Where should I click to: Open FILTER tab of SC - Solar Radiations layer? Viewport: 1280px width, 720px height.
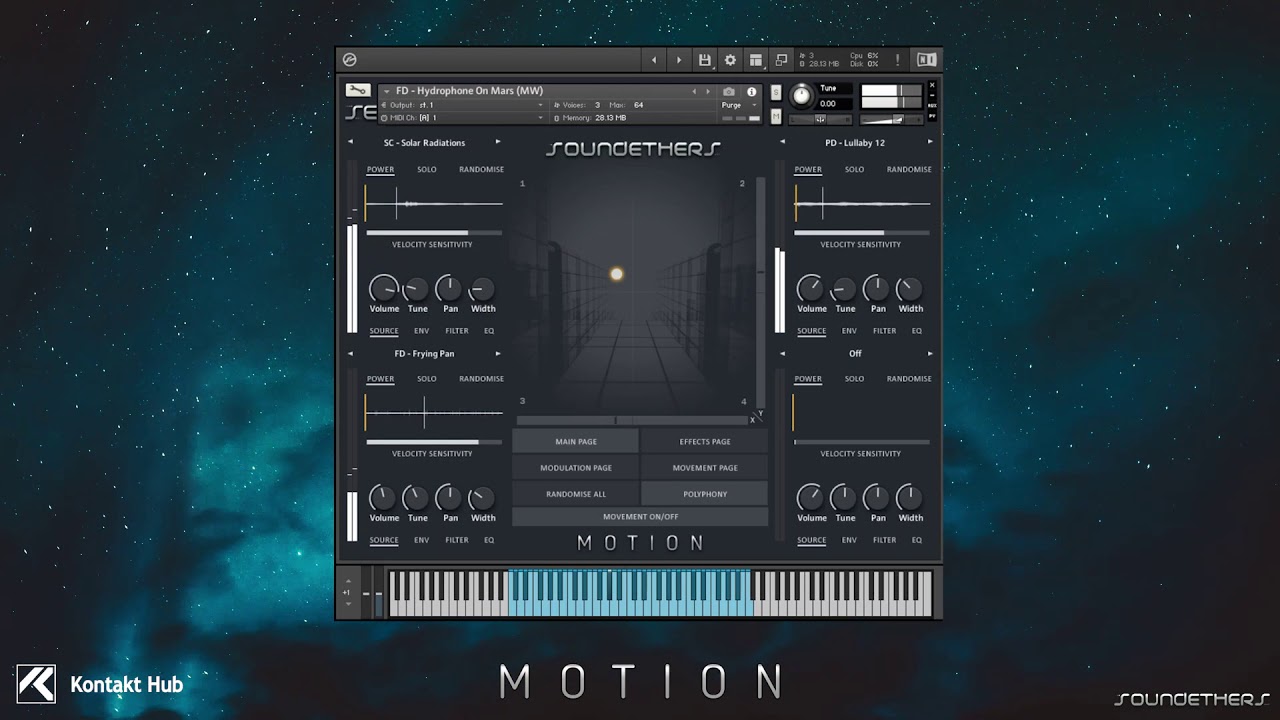(457, 330)
